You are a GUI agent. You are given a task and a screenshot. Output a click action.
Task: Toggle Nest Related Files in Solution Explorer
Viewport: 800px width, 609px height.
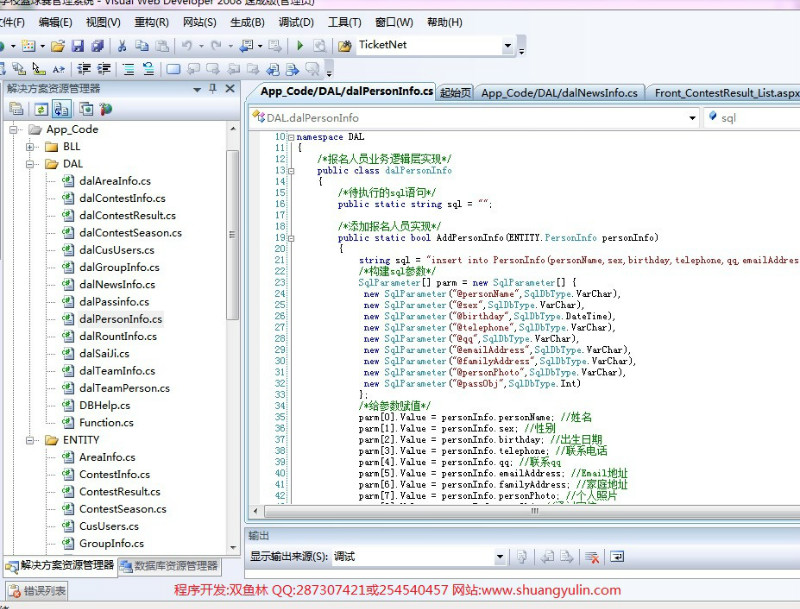click(x=61, y=109)
